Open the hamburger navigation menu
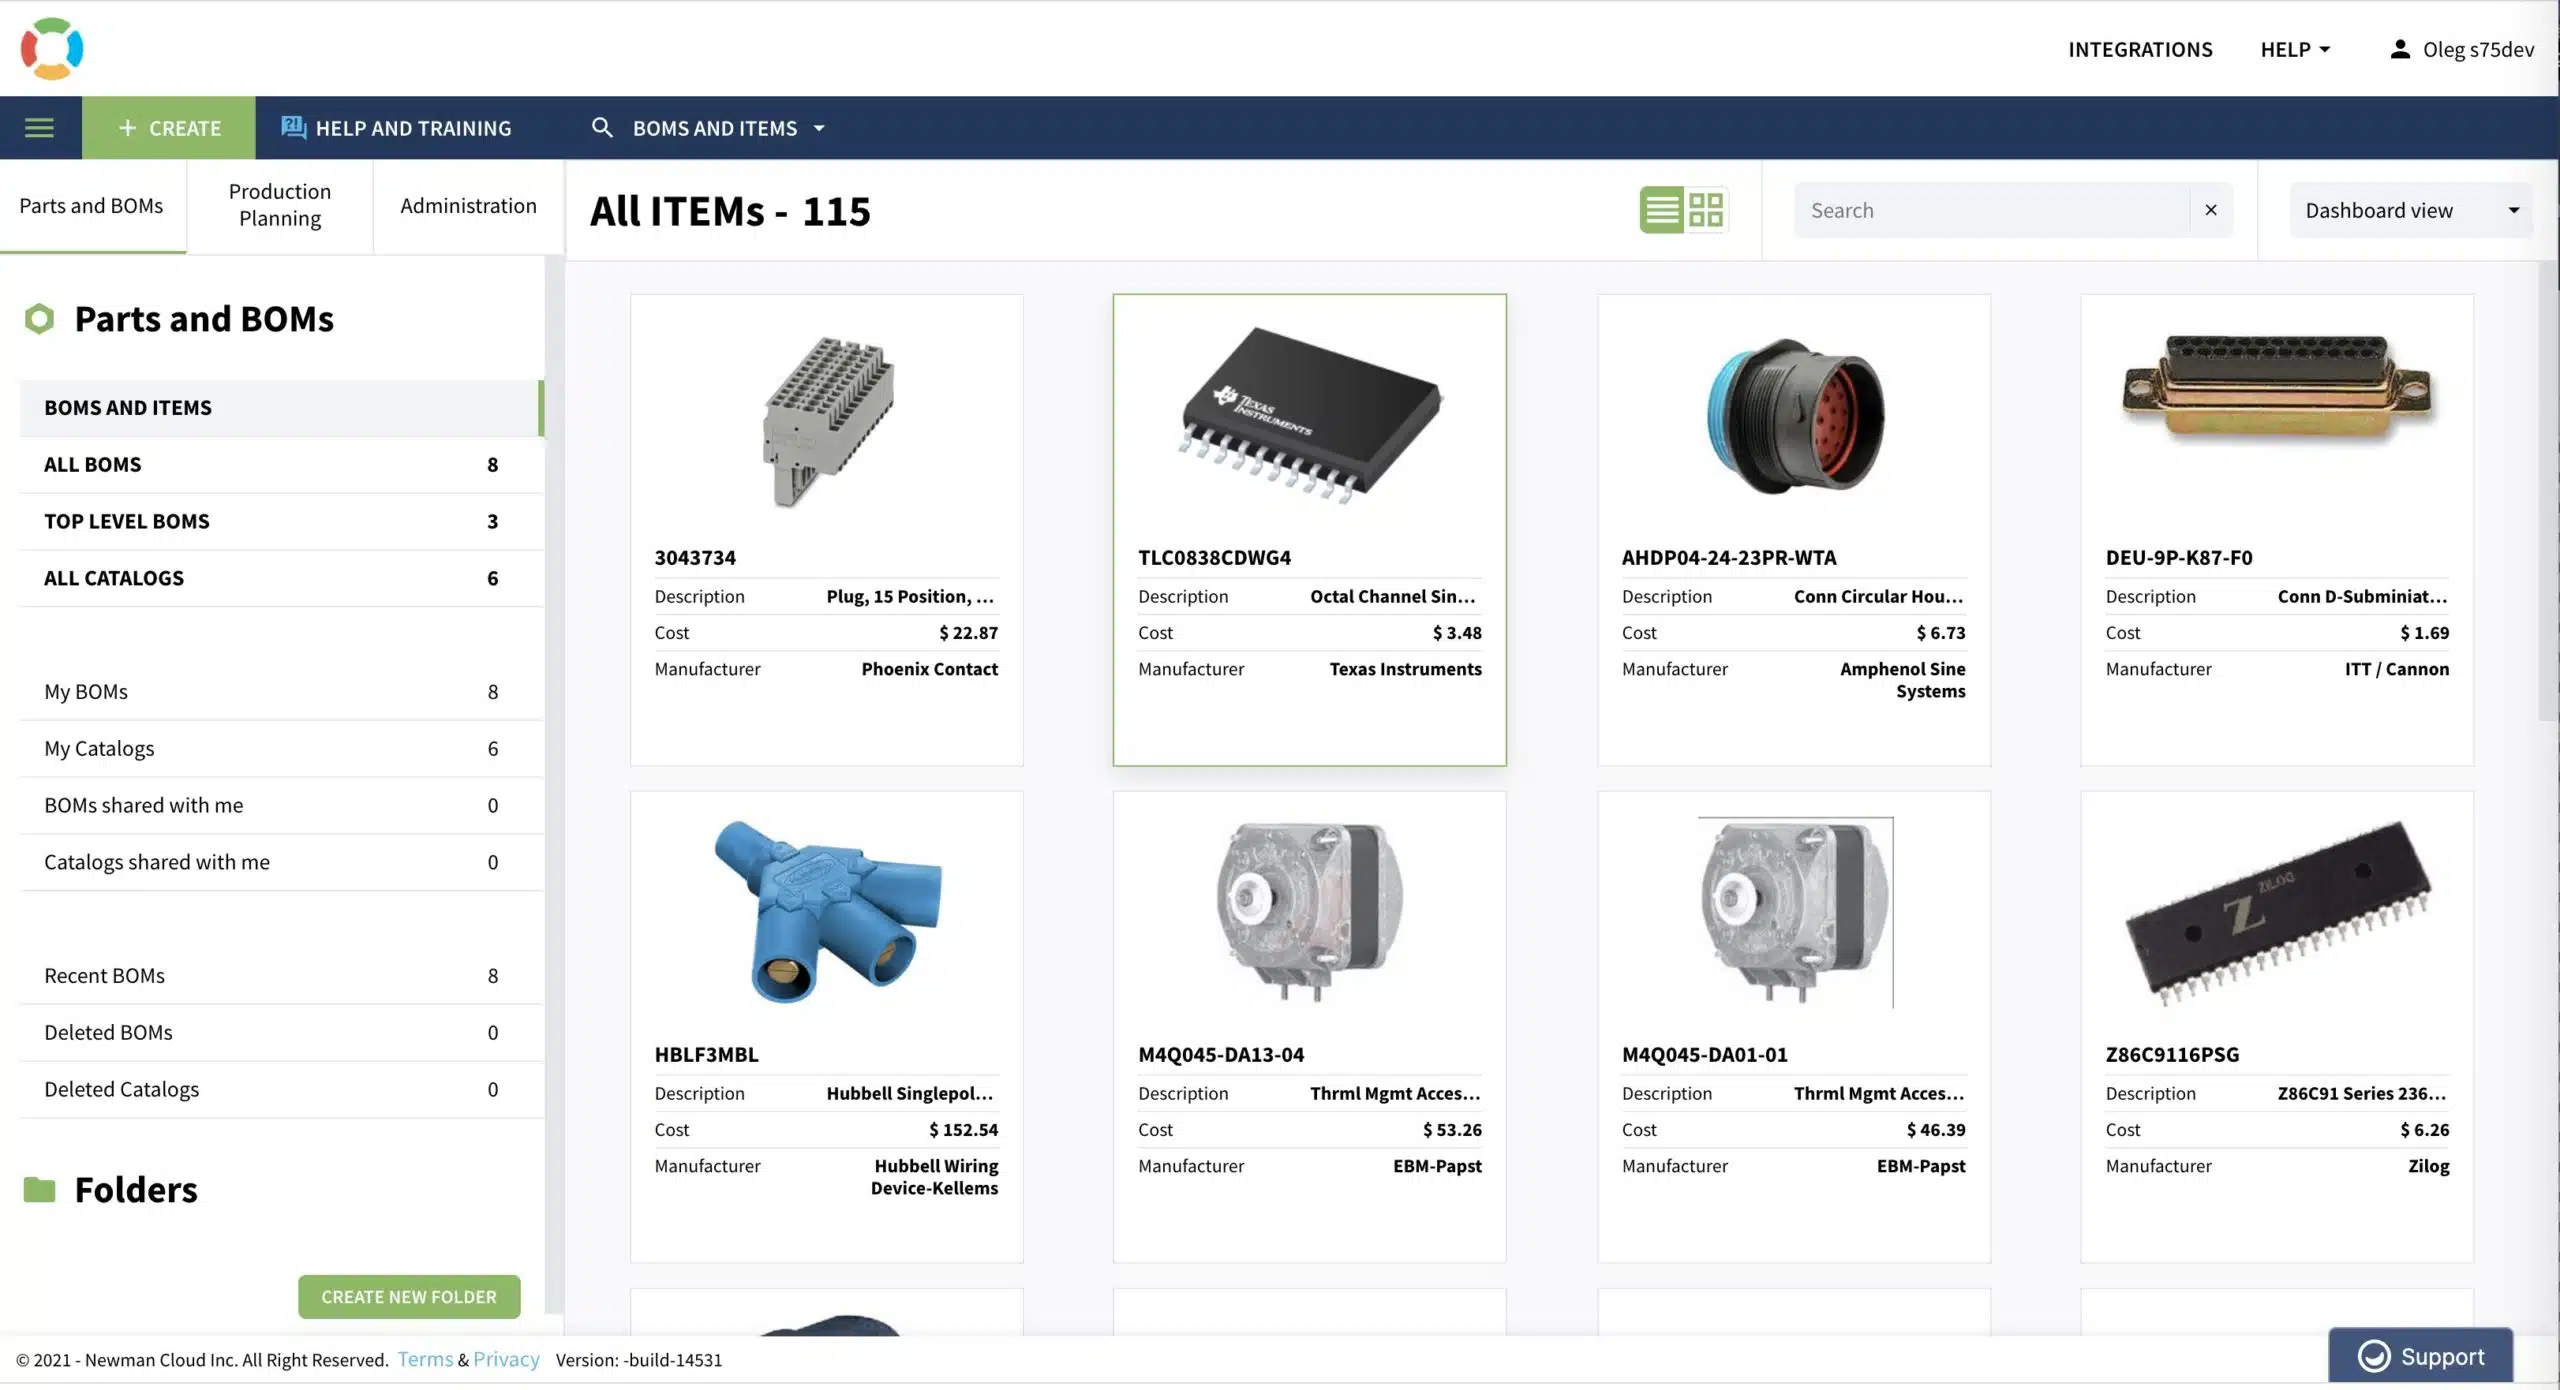Image resolution: width=2560 pixels, height=1390 pixels. pyautogui.click(x=40, y=128)
